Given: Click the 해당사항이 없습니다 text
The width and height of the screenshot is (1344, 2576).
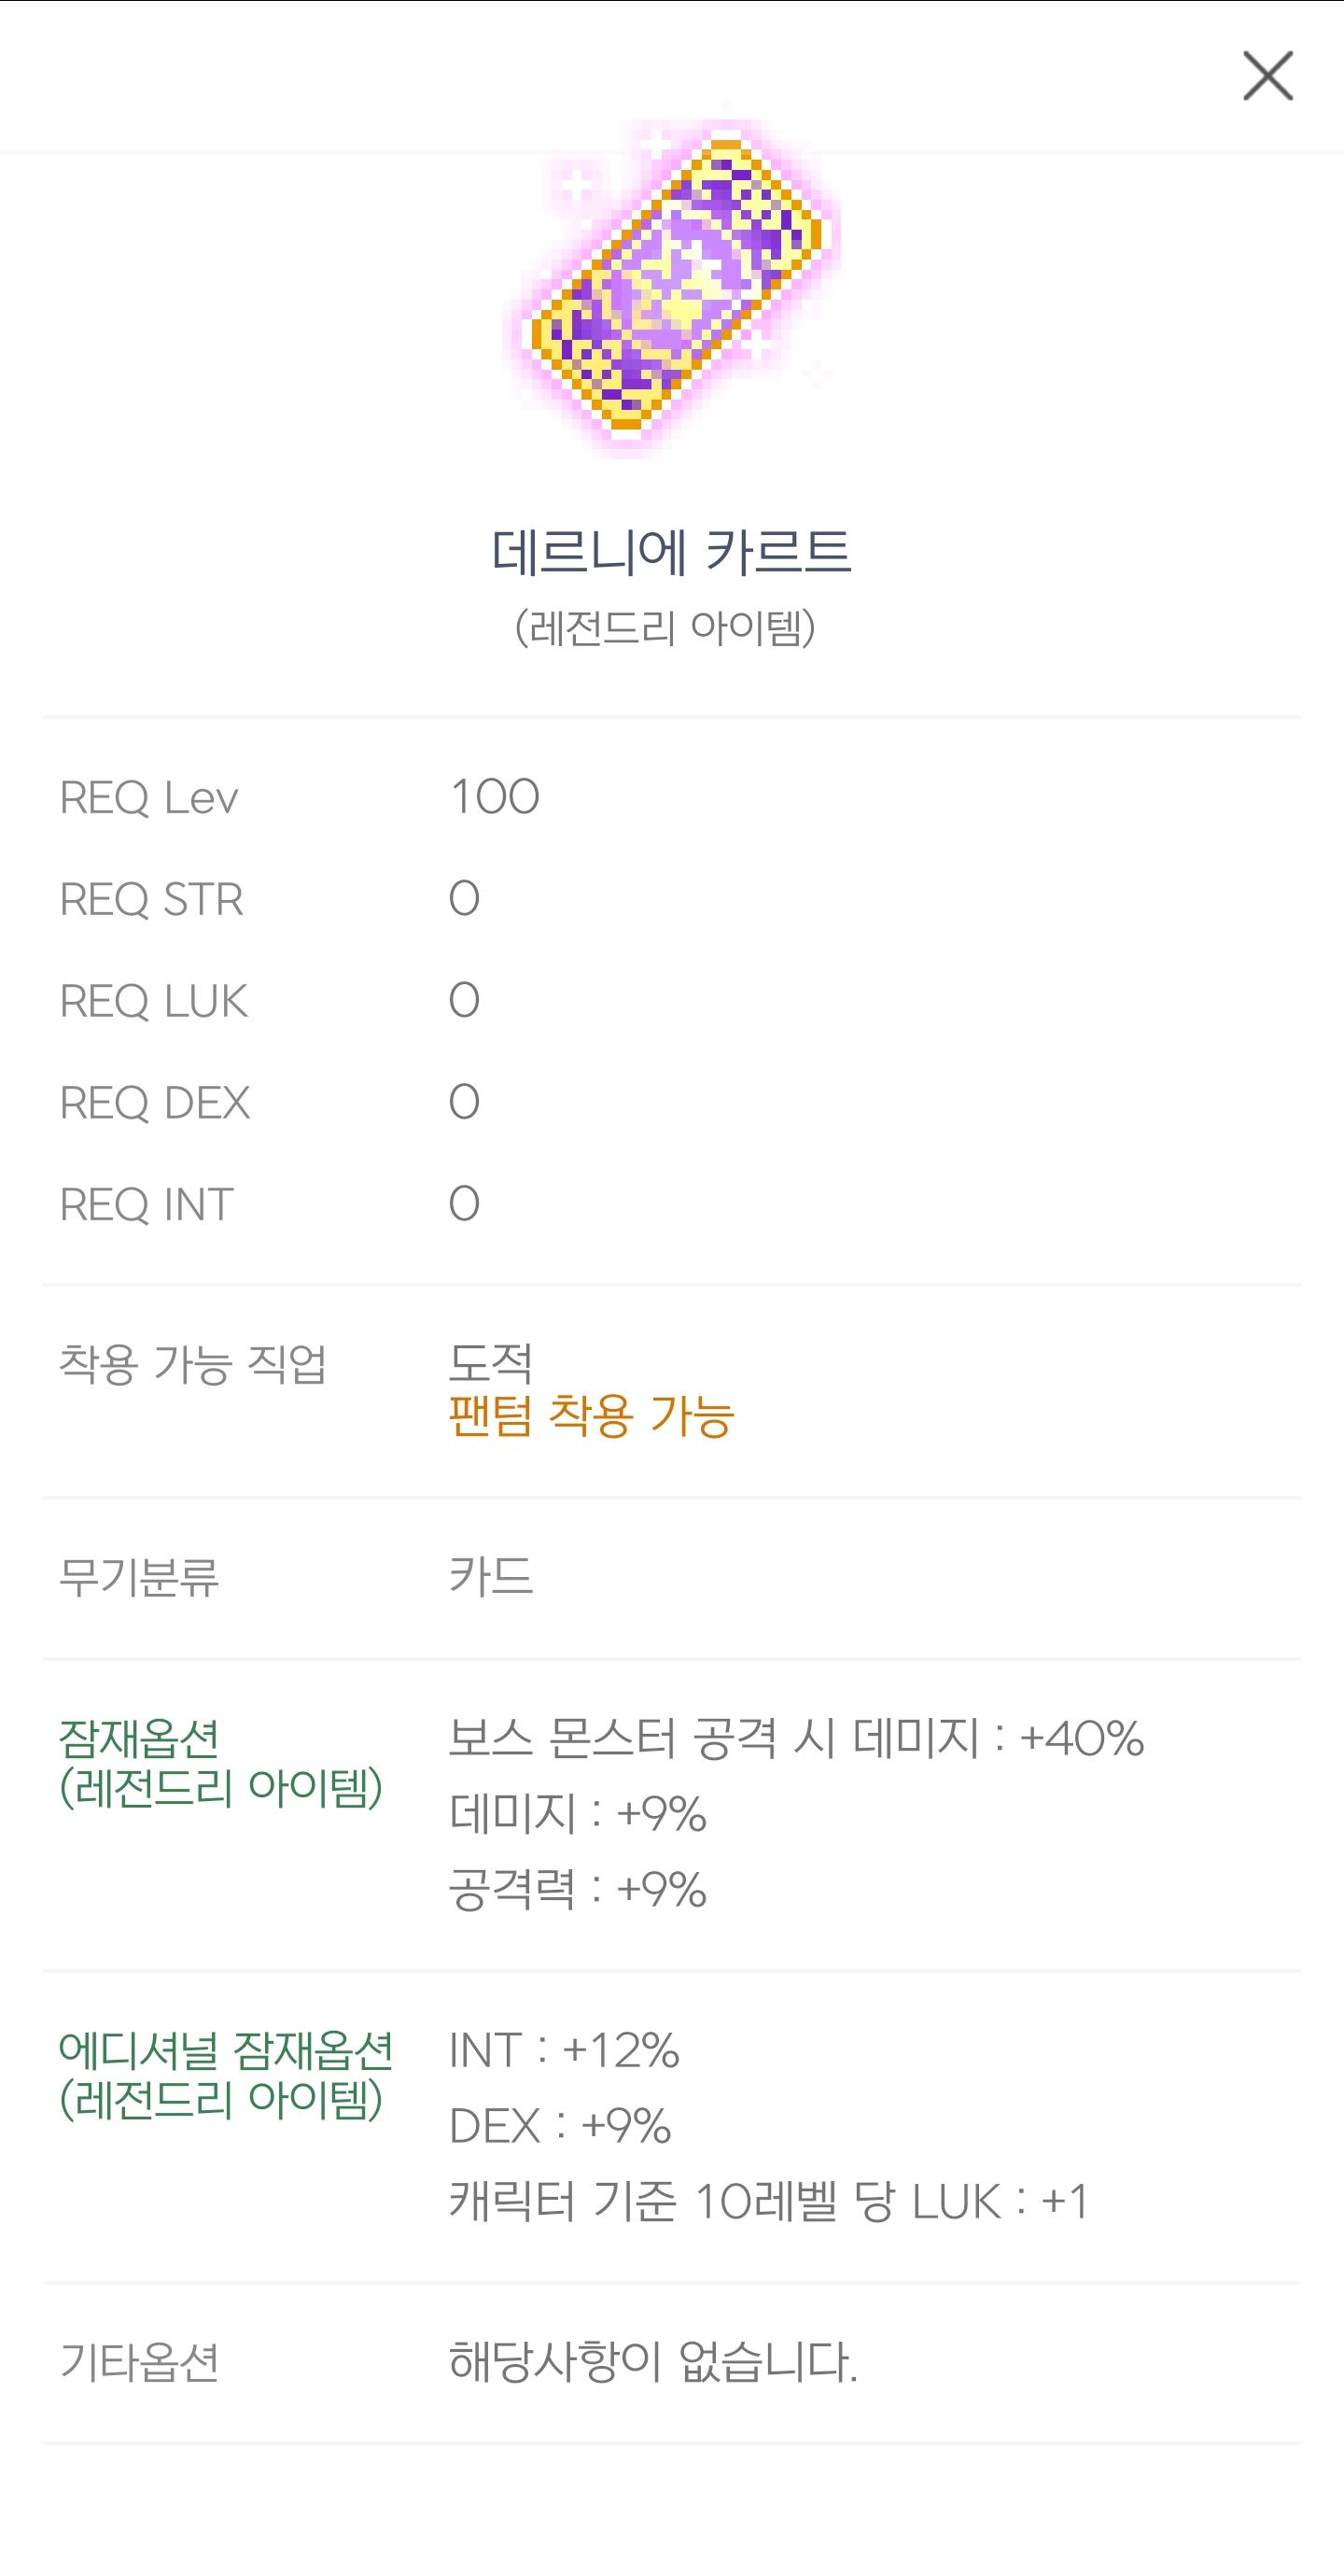Looking at the screenshot, I should [653, 2363].
